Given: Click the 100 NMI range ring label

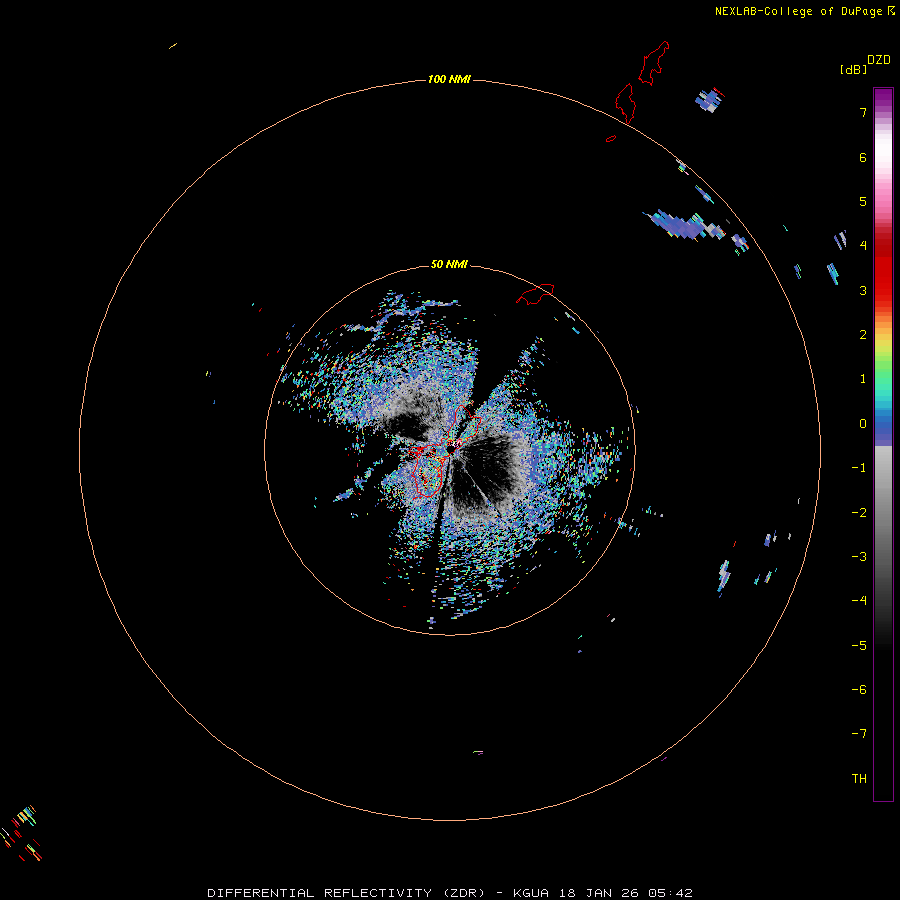Looking at the screenshot, I should click(x=449, y=79).
